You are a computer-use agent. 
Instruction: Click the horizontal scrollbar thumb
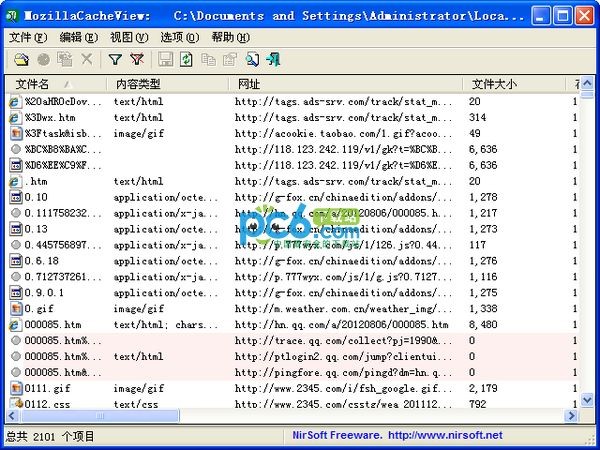pos(100,416)
